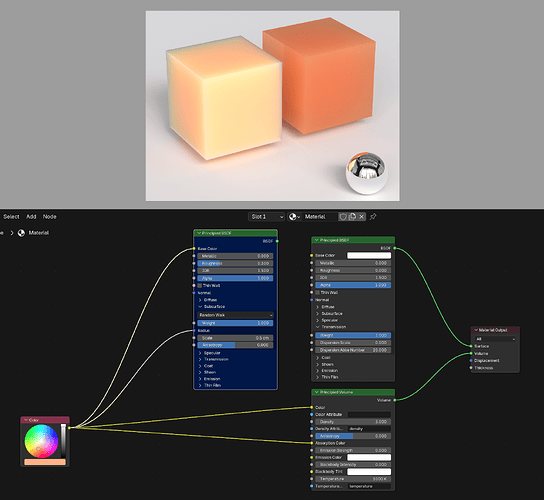This screenshot has height=500, width=544.
Task: Click the Normal socket on blue Principled BSDF
Action: click(x=194, y=293)
